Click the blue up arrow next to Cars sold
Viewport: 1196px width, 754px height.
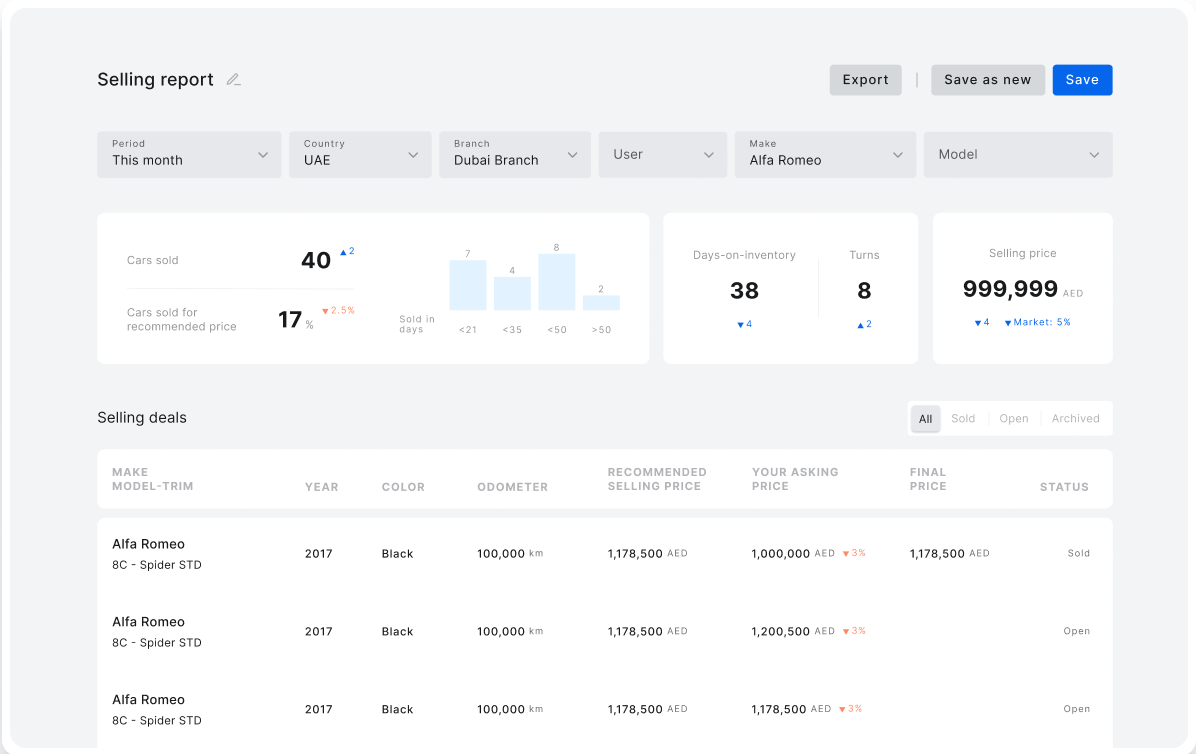(x=343, y=253)
